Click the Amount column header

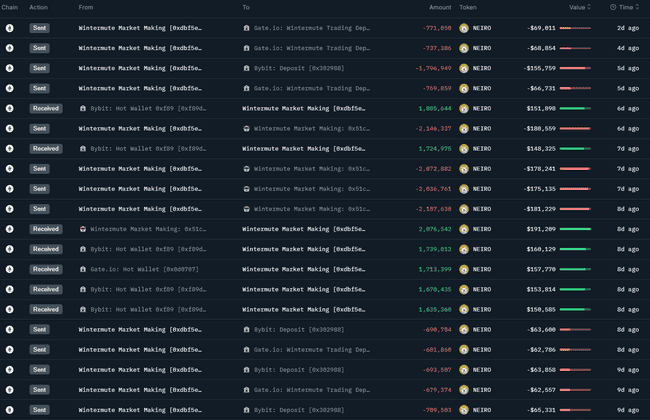tap(440, 7)
